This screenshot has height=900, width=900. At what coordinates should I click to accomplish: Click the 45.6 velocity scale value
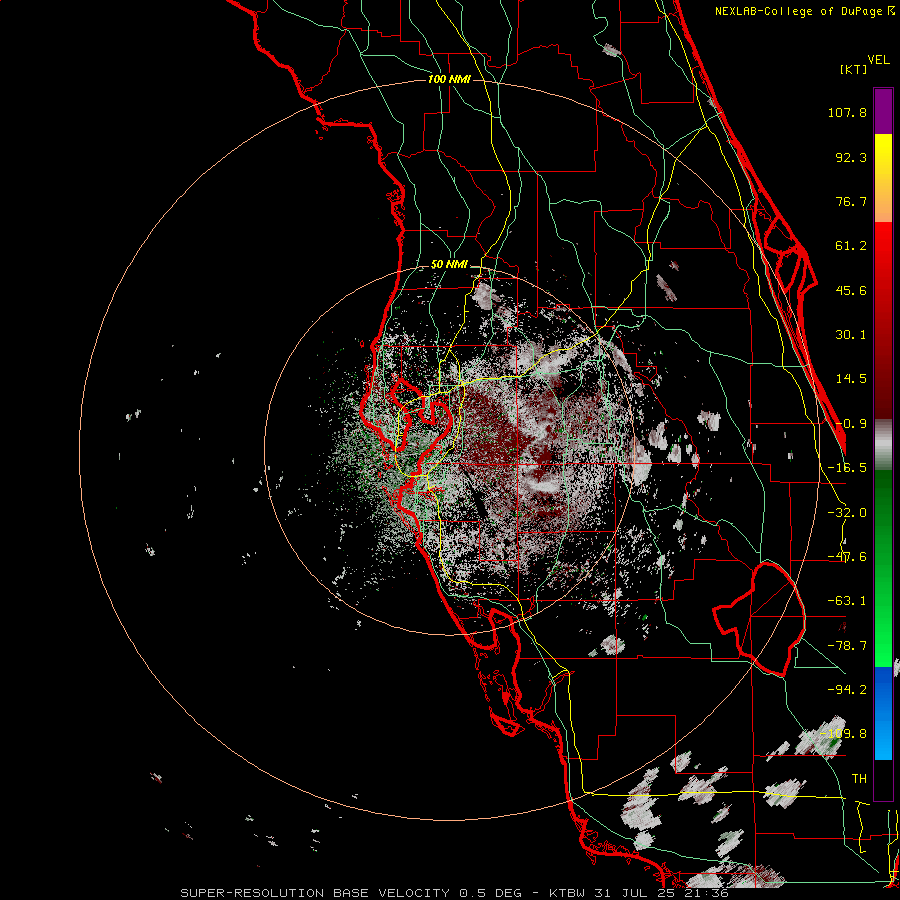coord(851,290)
